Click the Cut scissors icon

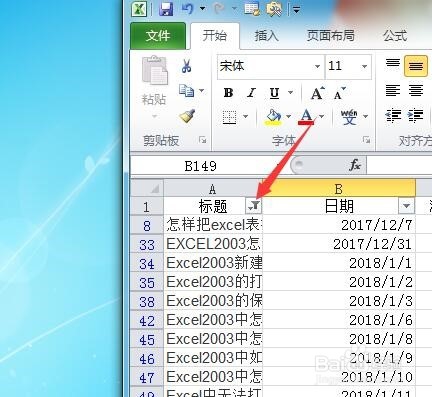pyautogui.click(x=186, y=66)
